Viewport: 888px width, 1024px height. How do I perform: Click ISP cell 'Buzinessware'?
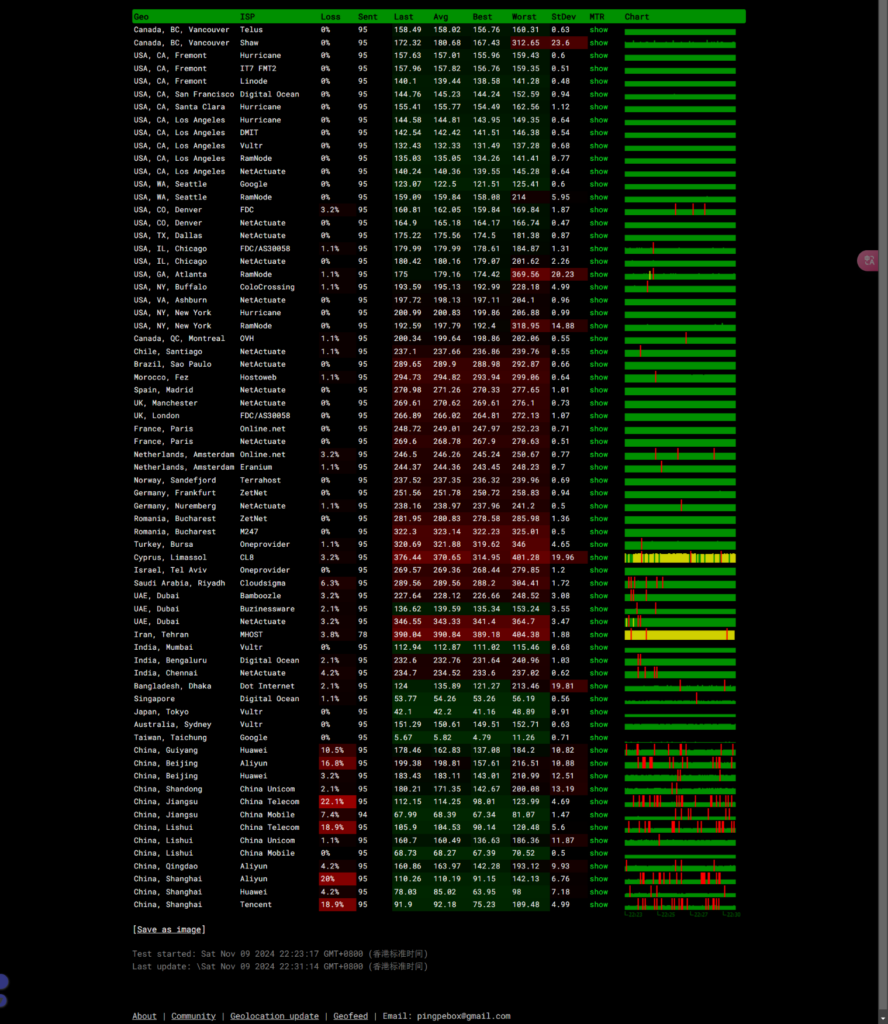(x=267, y=609)
